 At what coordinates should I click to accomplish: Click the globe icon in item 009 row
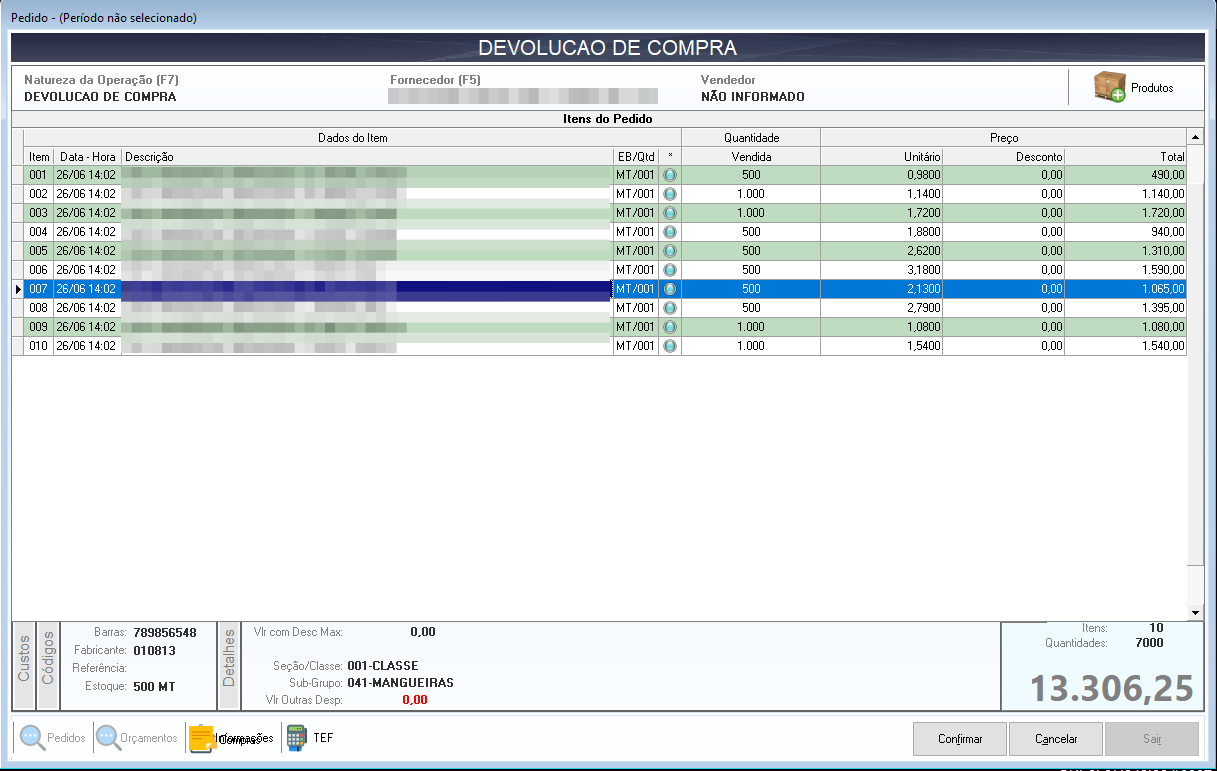tap(670, 326)
